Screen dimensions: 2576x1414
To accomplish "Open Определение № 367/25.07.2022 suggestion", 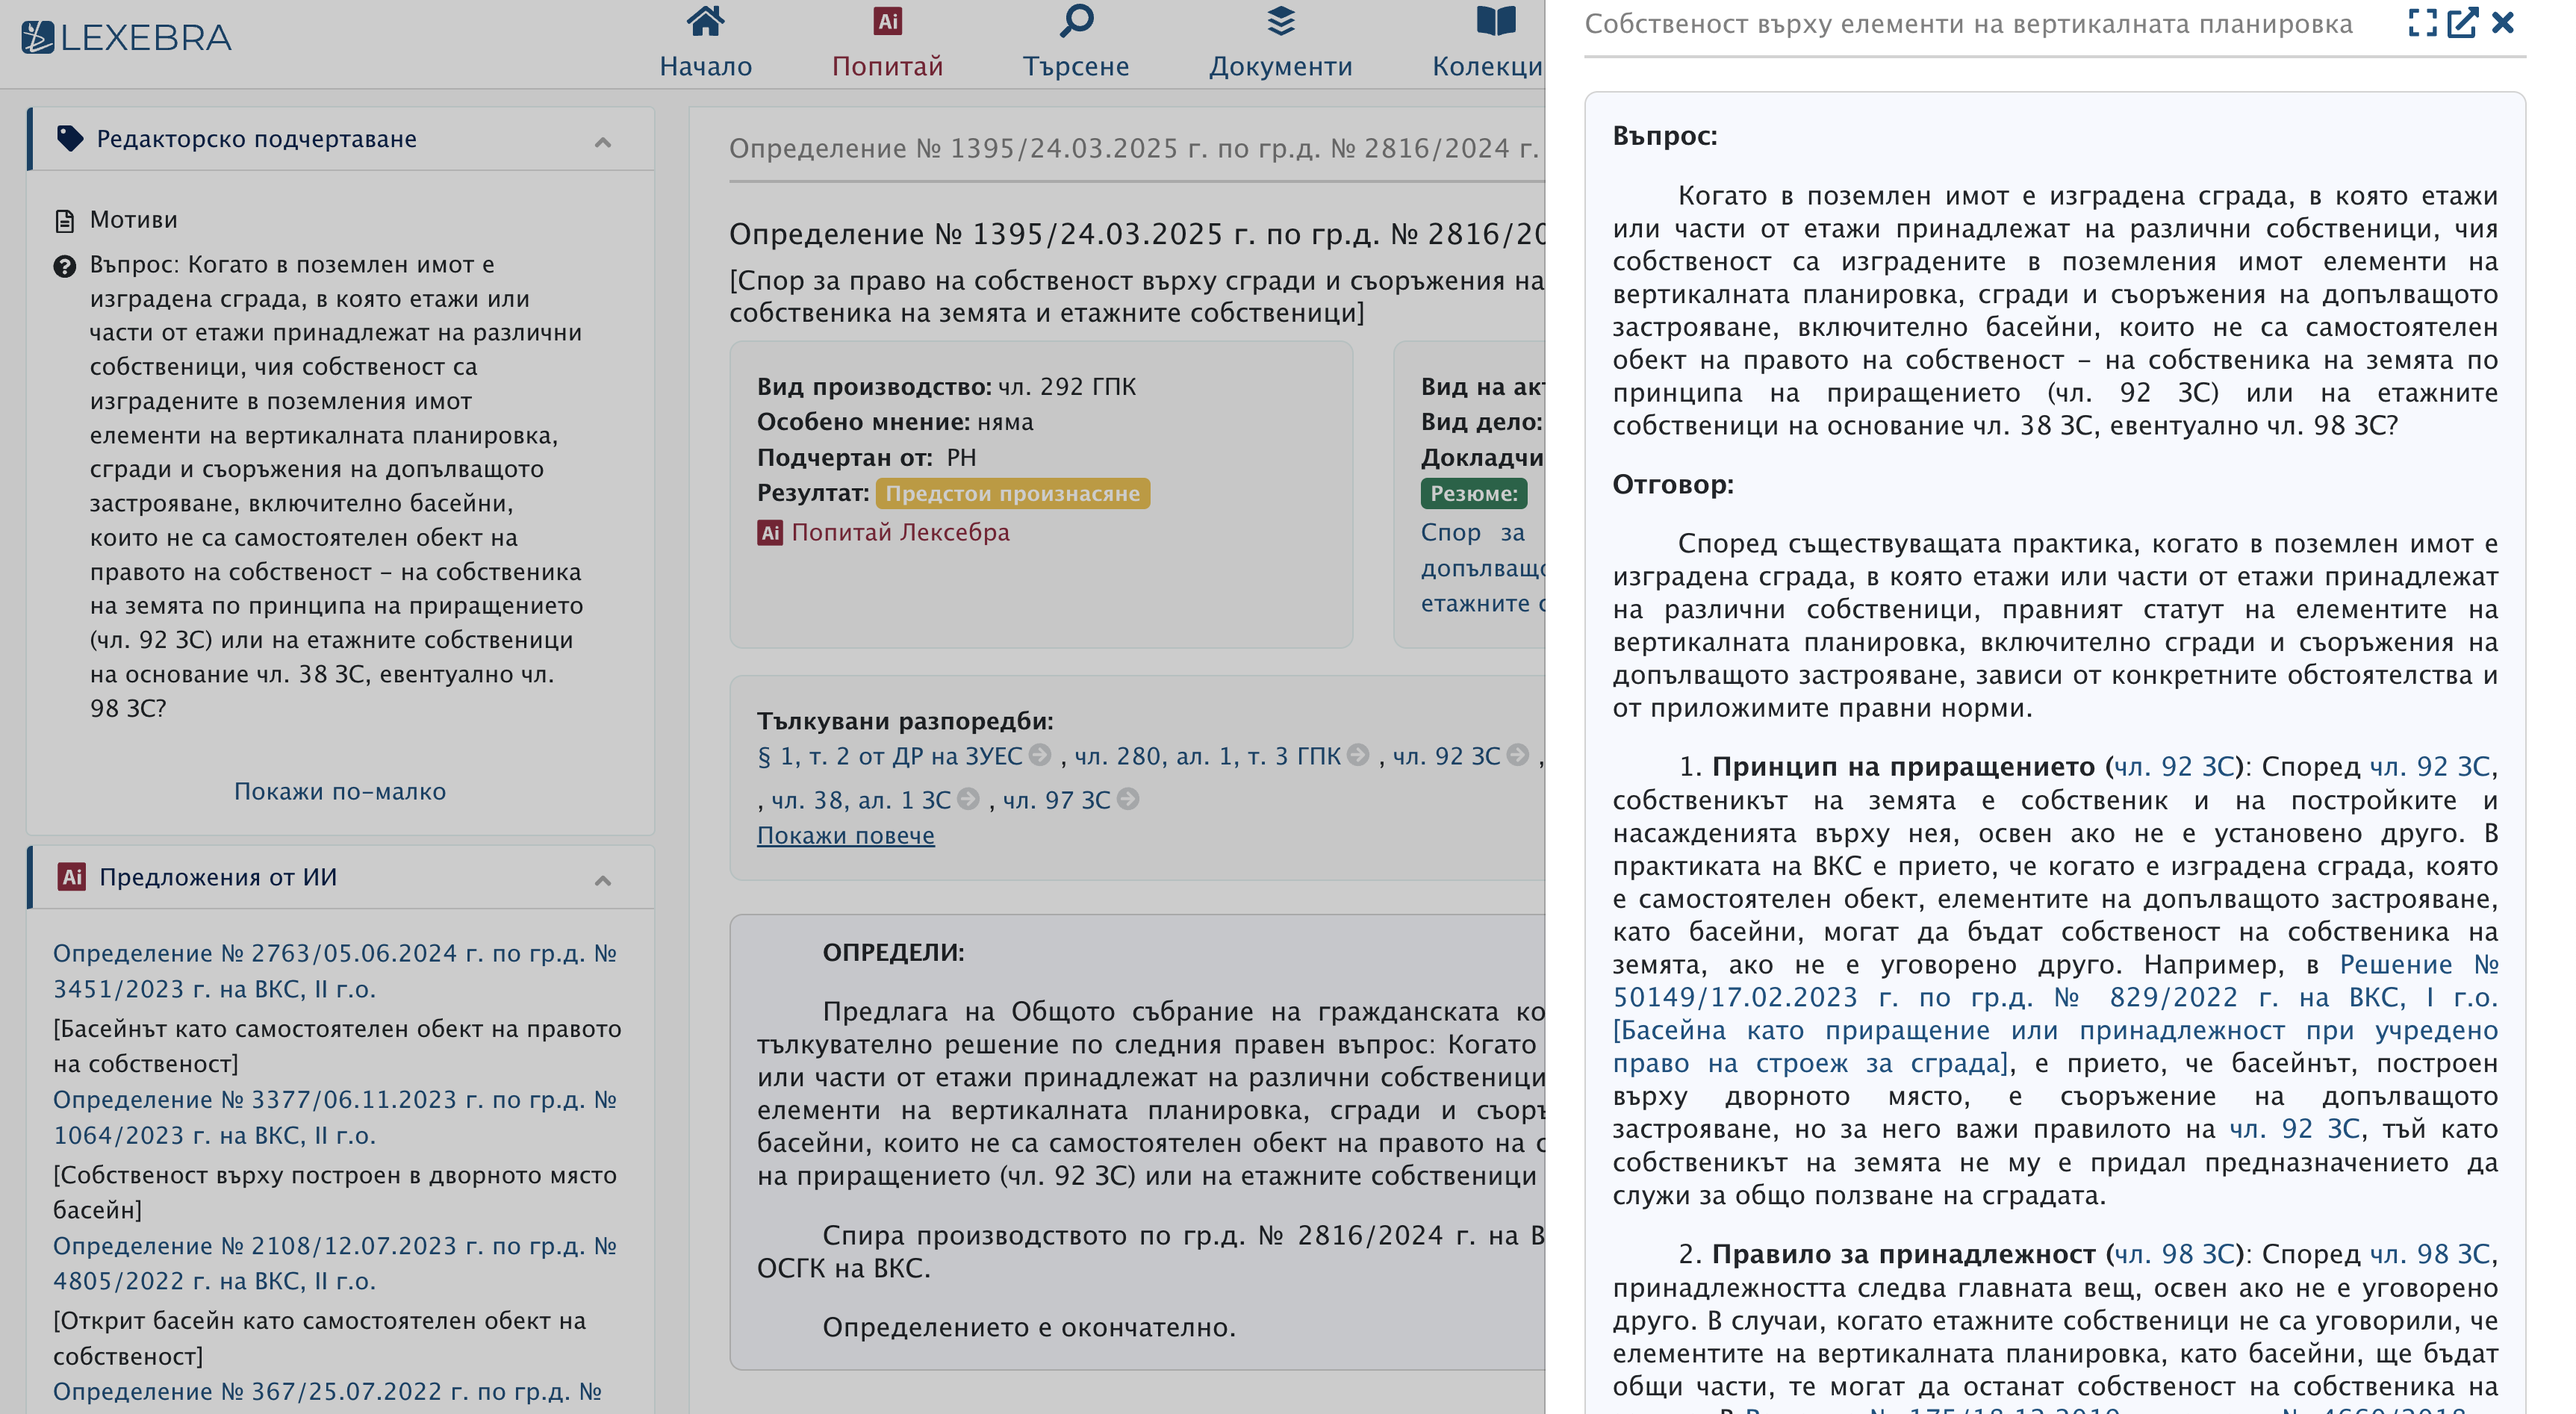I will click(x=327, y=1392).
